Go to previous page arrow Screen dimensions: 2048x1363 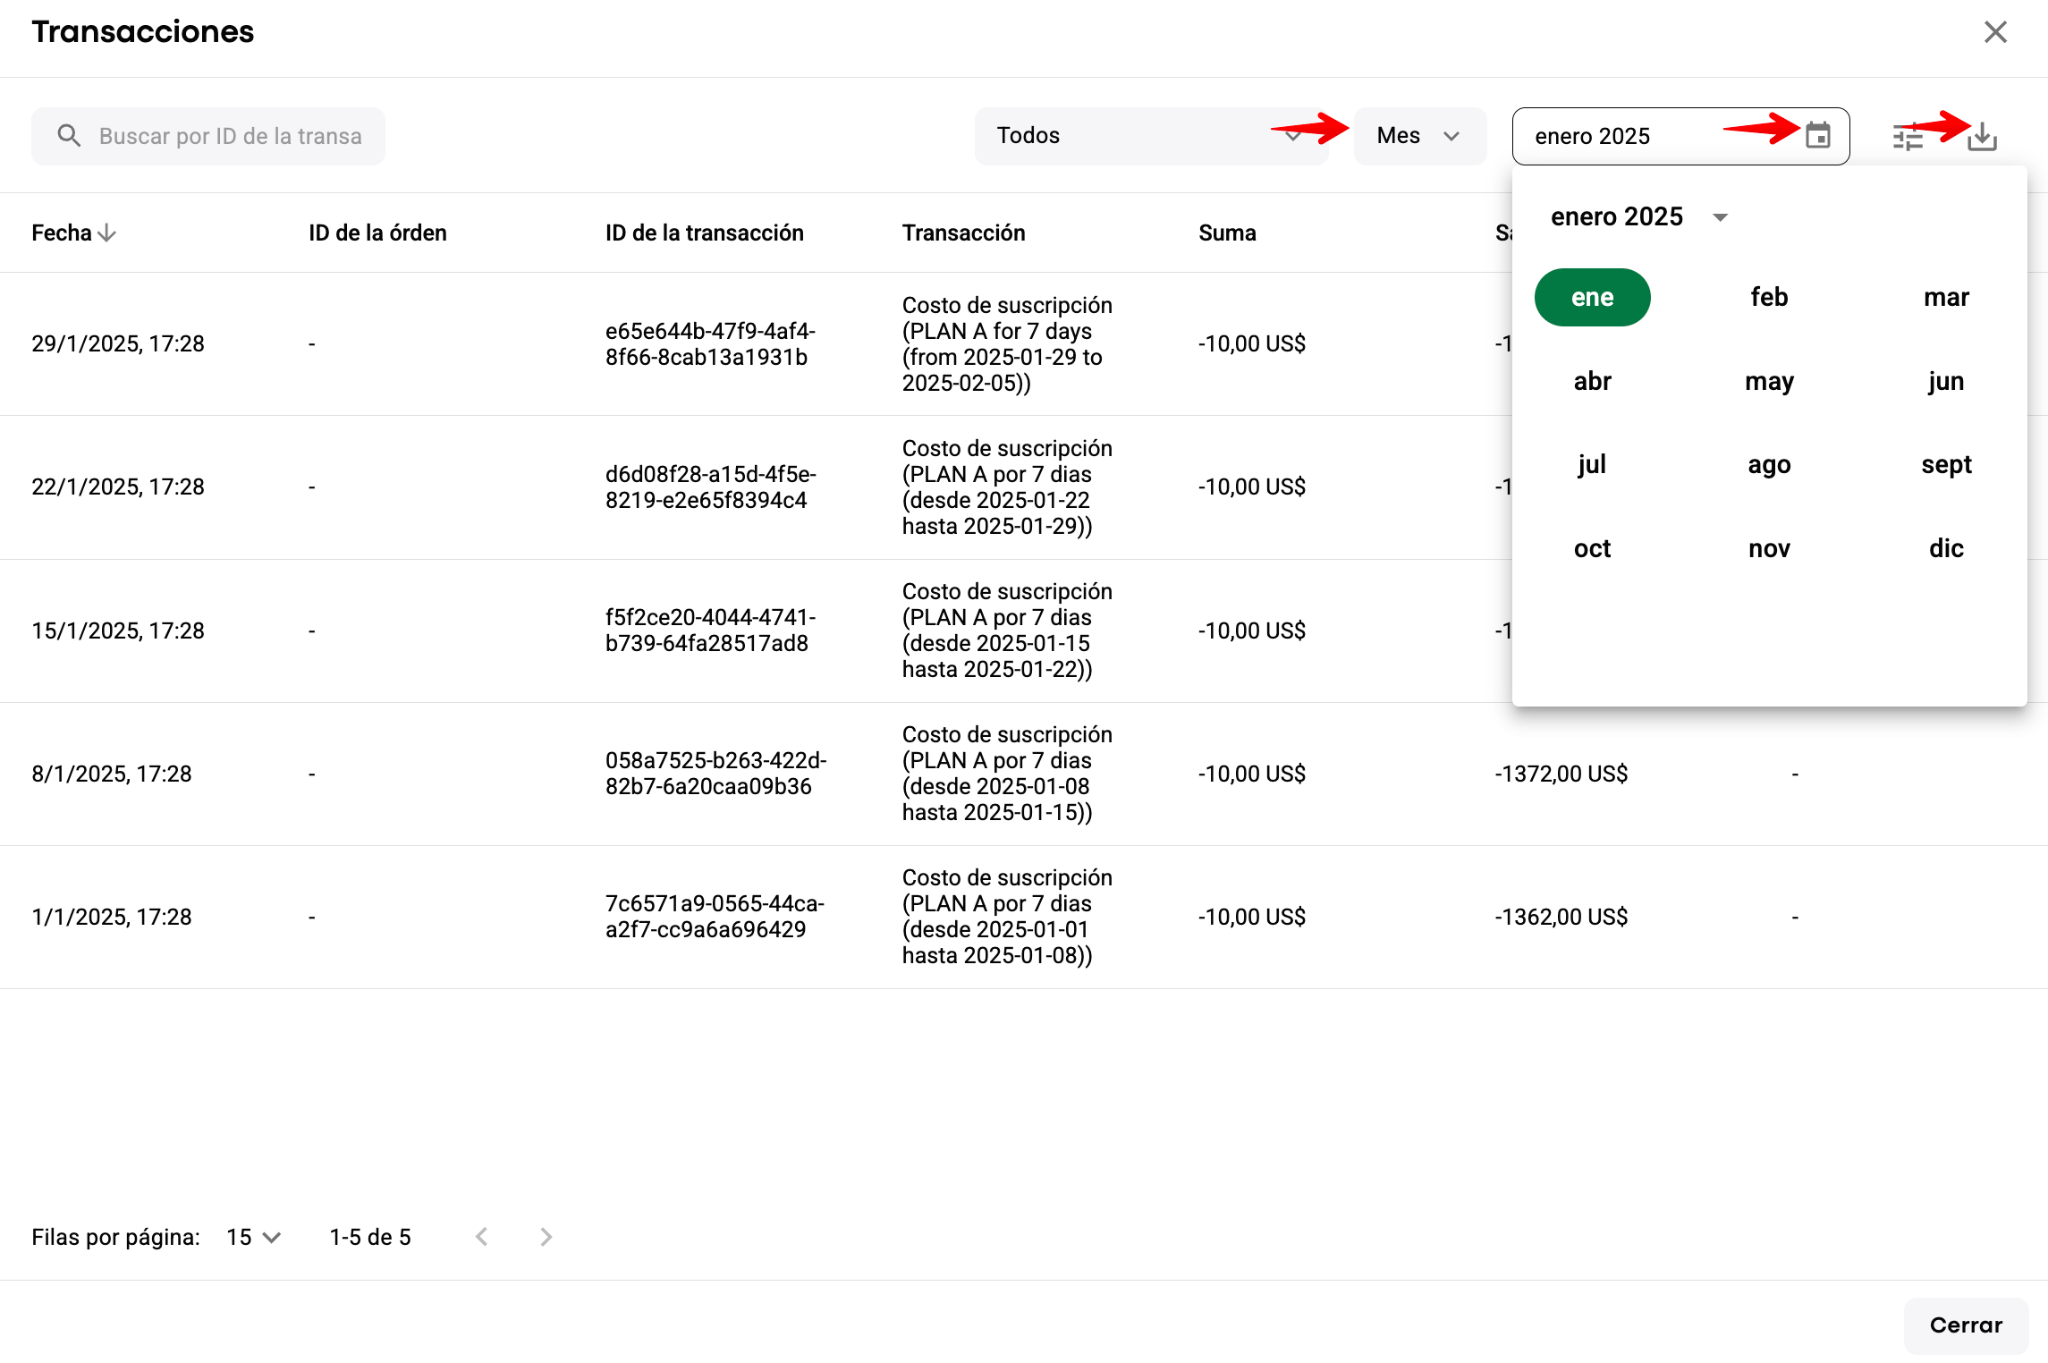coord(482,1237)
